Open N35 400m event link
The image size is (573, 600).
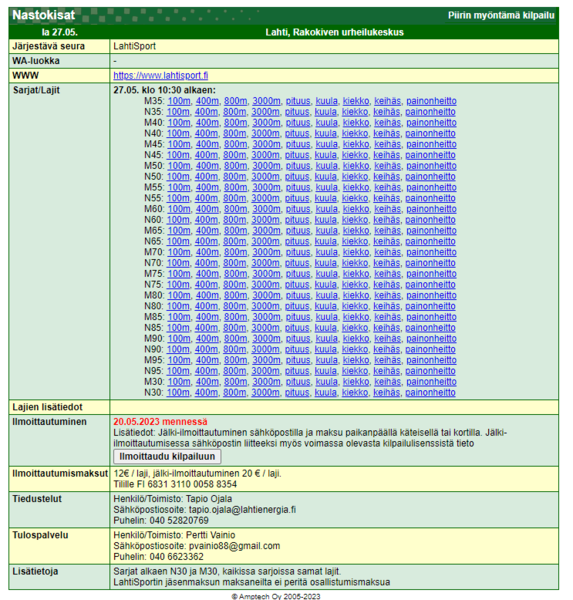206,112
